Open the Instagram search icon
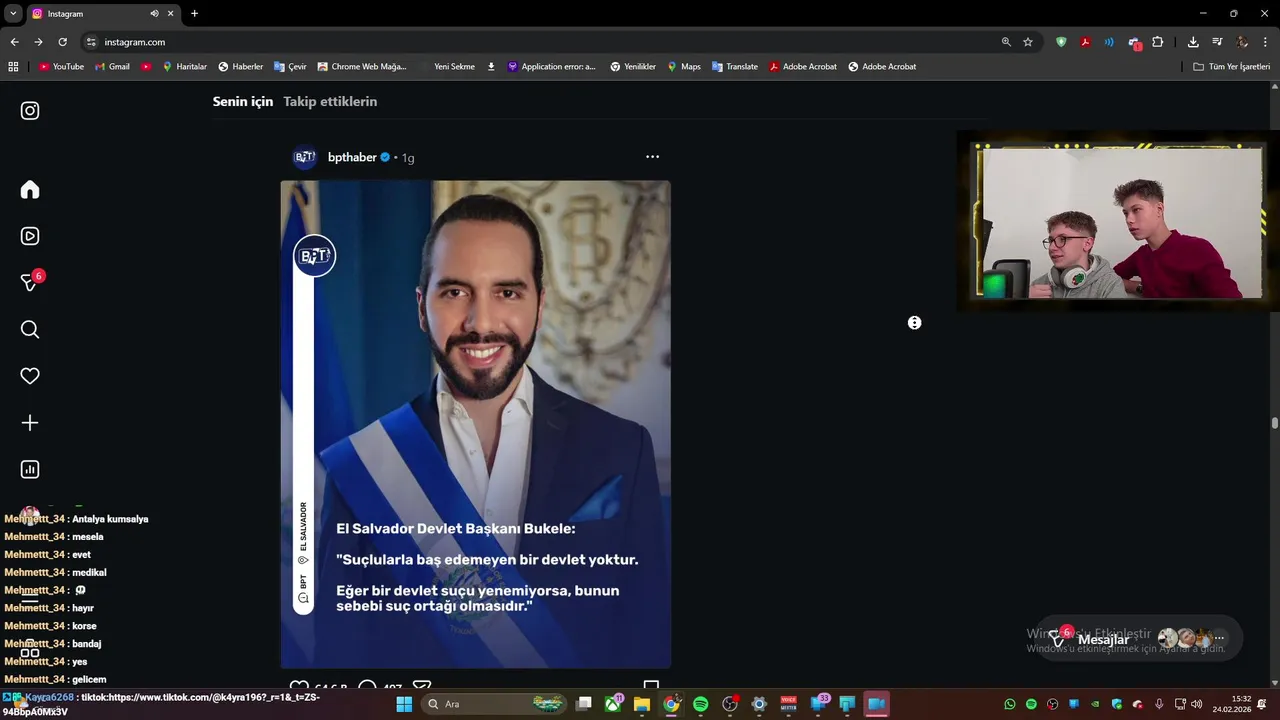The image size is (1280, 720). coord(30,330)
